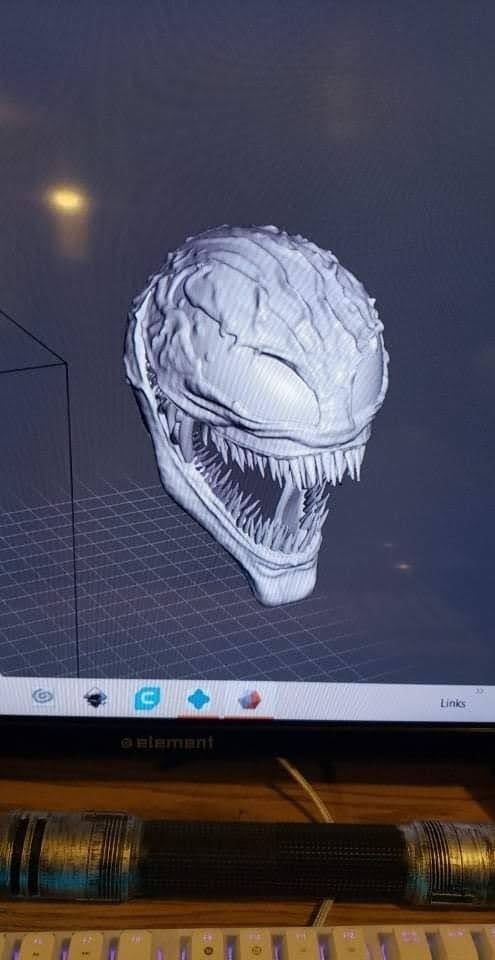Image resolution: width=495 pixels, height=960 pixels.
Task: Open the Inkscape icon in taskbar
Action: 96,697
